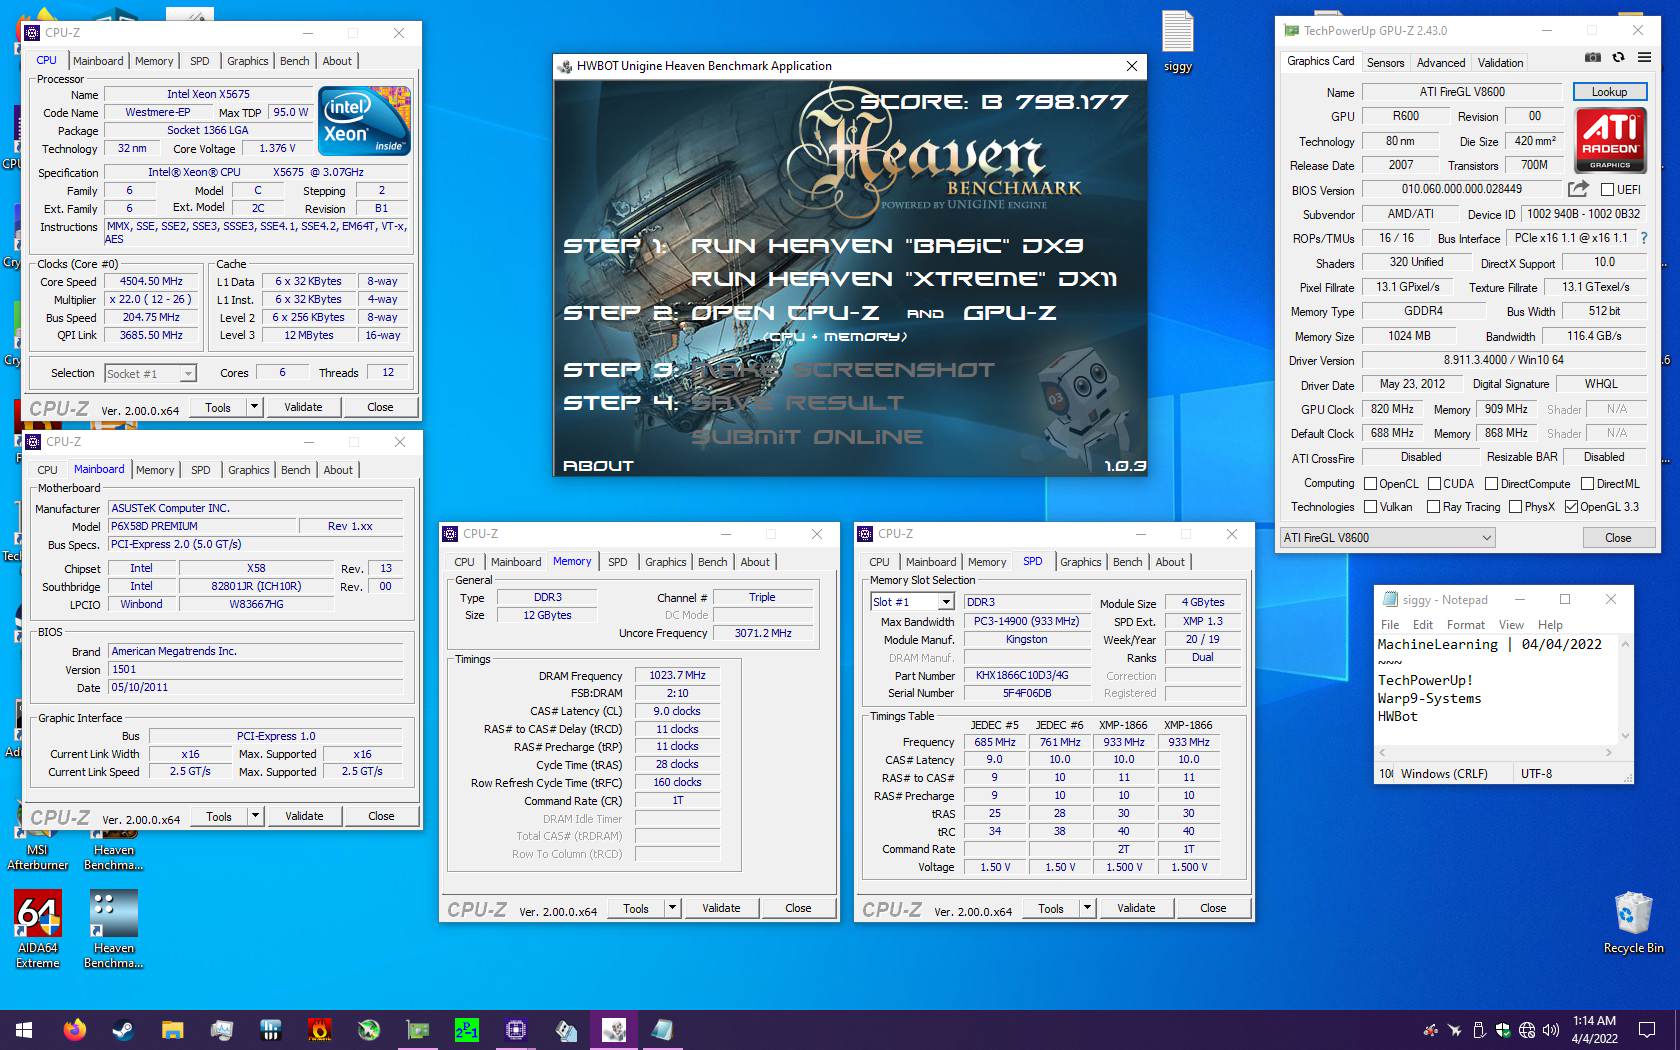Screen dimensions: 1680x1050
Task: Click the HWBot line in Notepad
Action: click(1397, 716)
